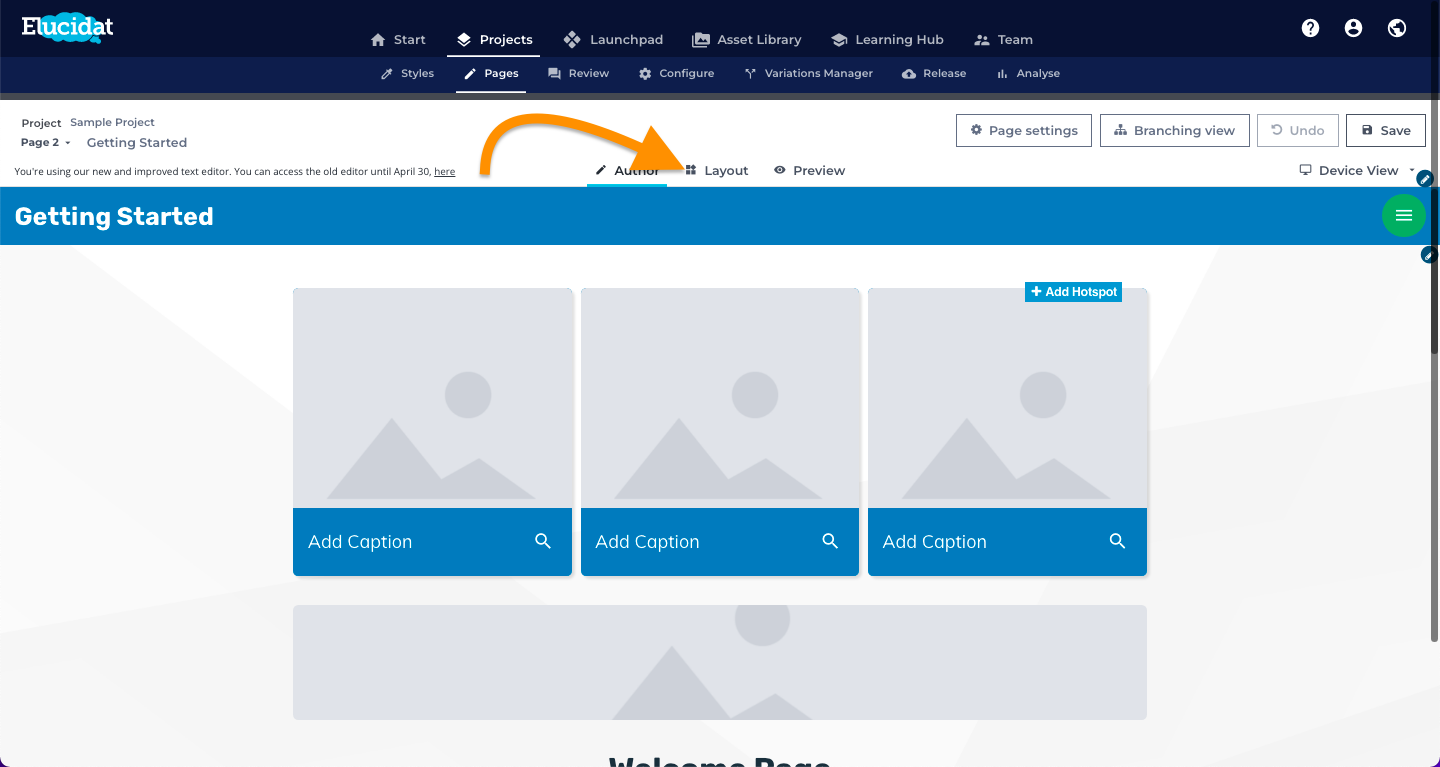Click the Add Hotspot button
Screen dimensions: 1440x767
pos(1074,292)
